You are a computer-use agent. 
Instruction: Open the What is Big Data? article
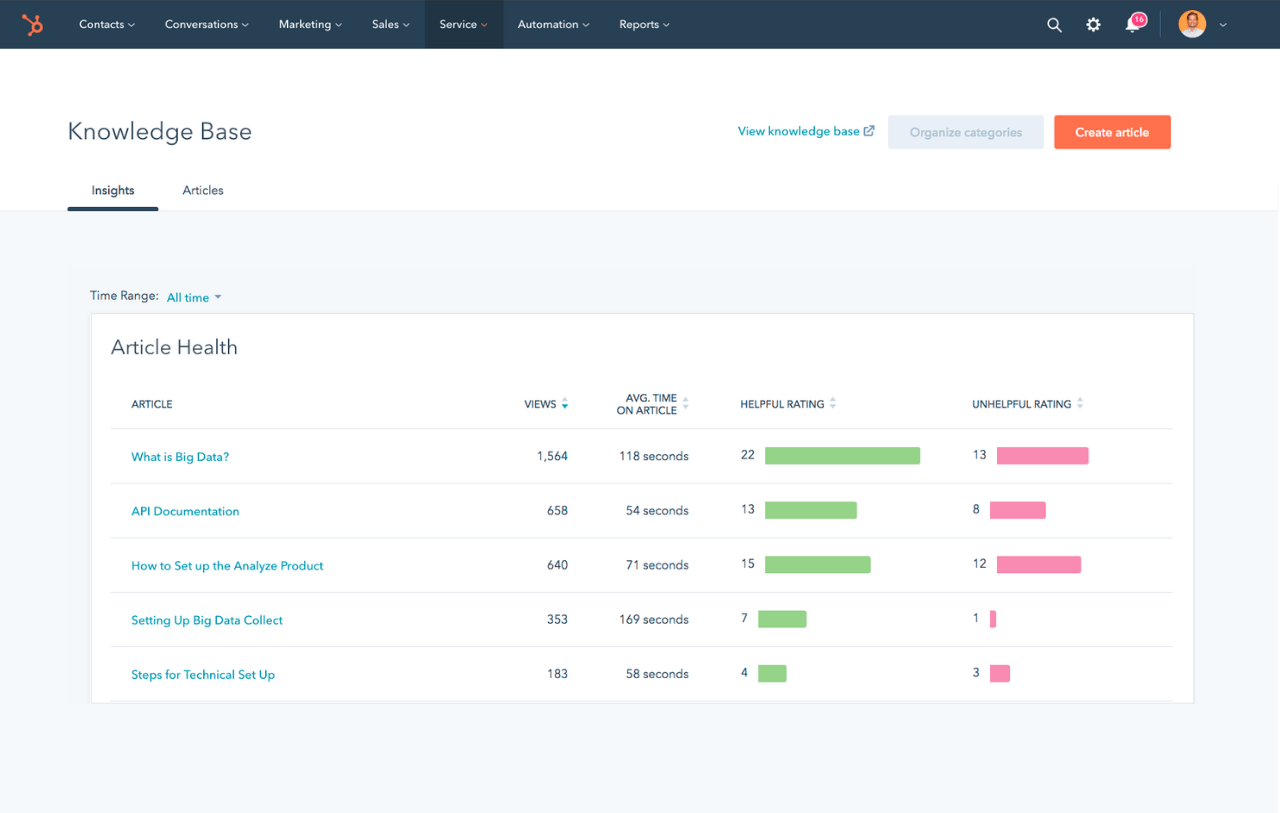coord(180,456)
